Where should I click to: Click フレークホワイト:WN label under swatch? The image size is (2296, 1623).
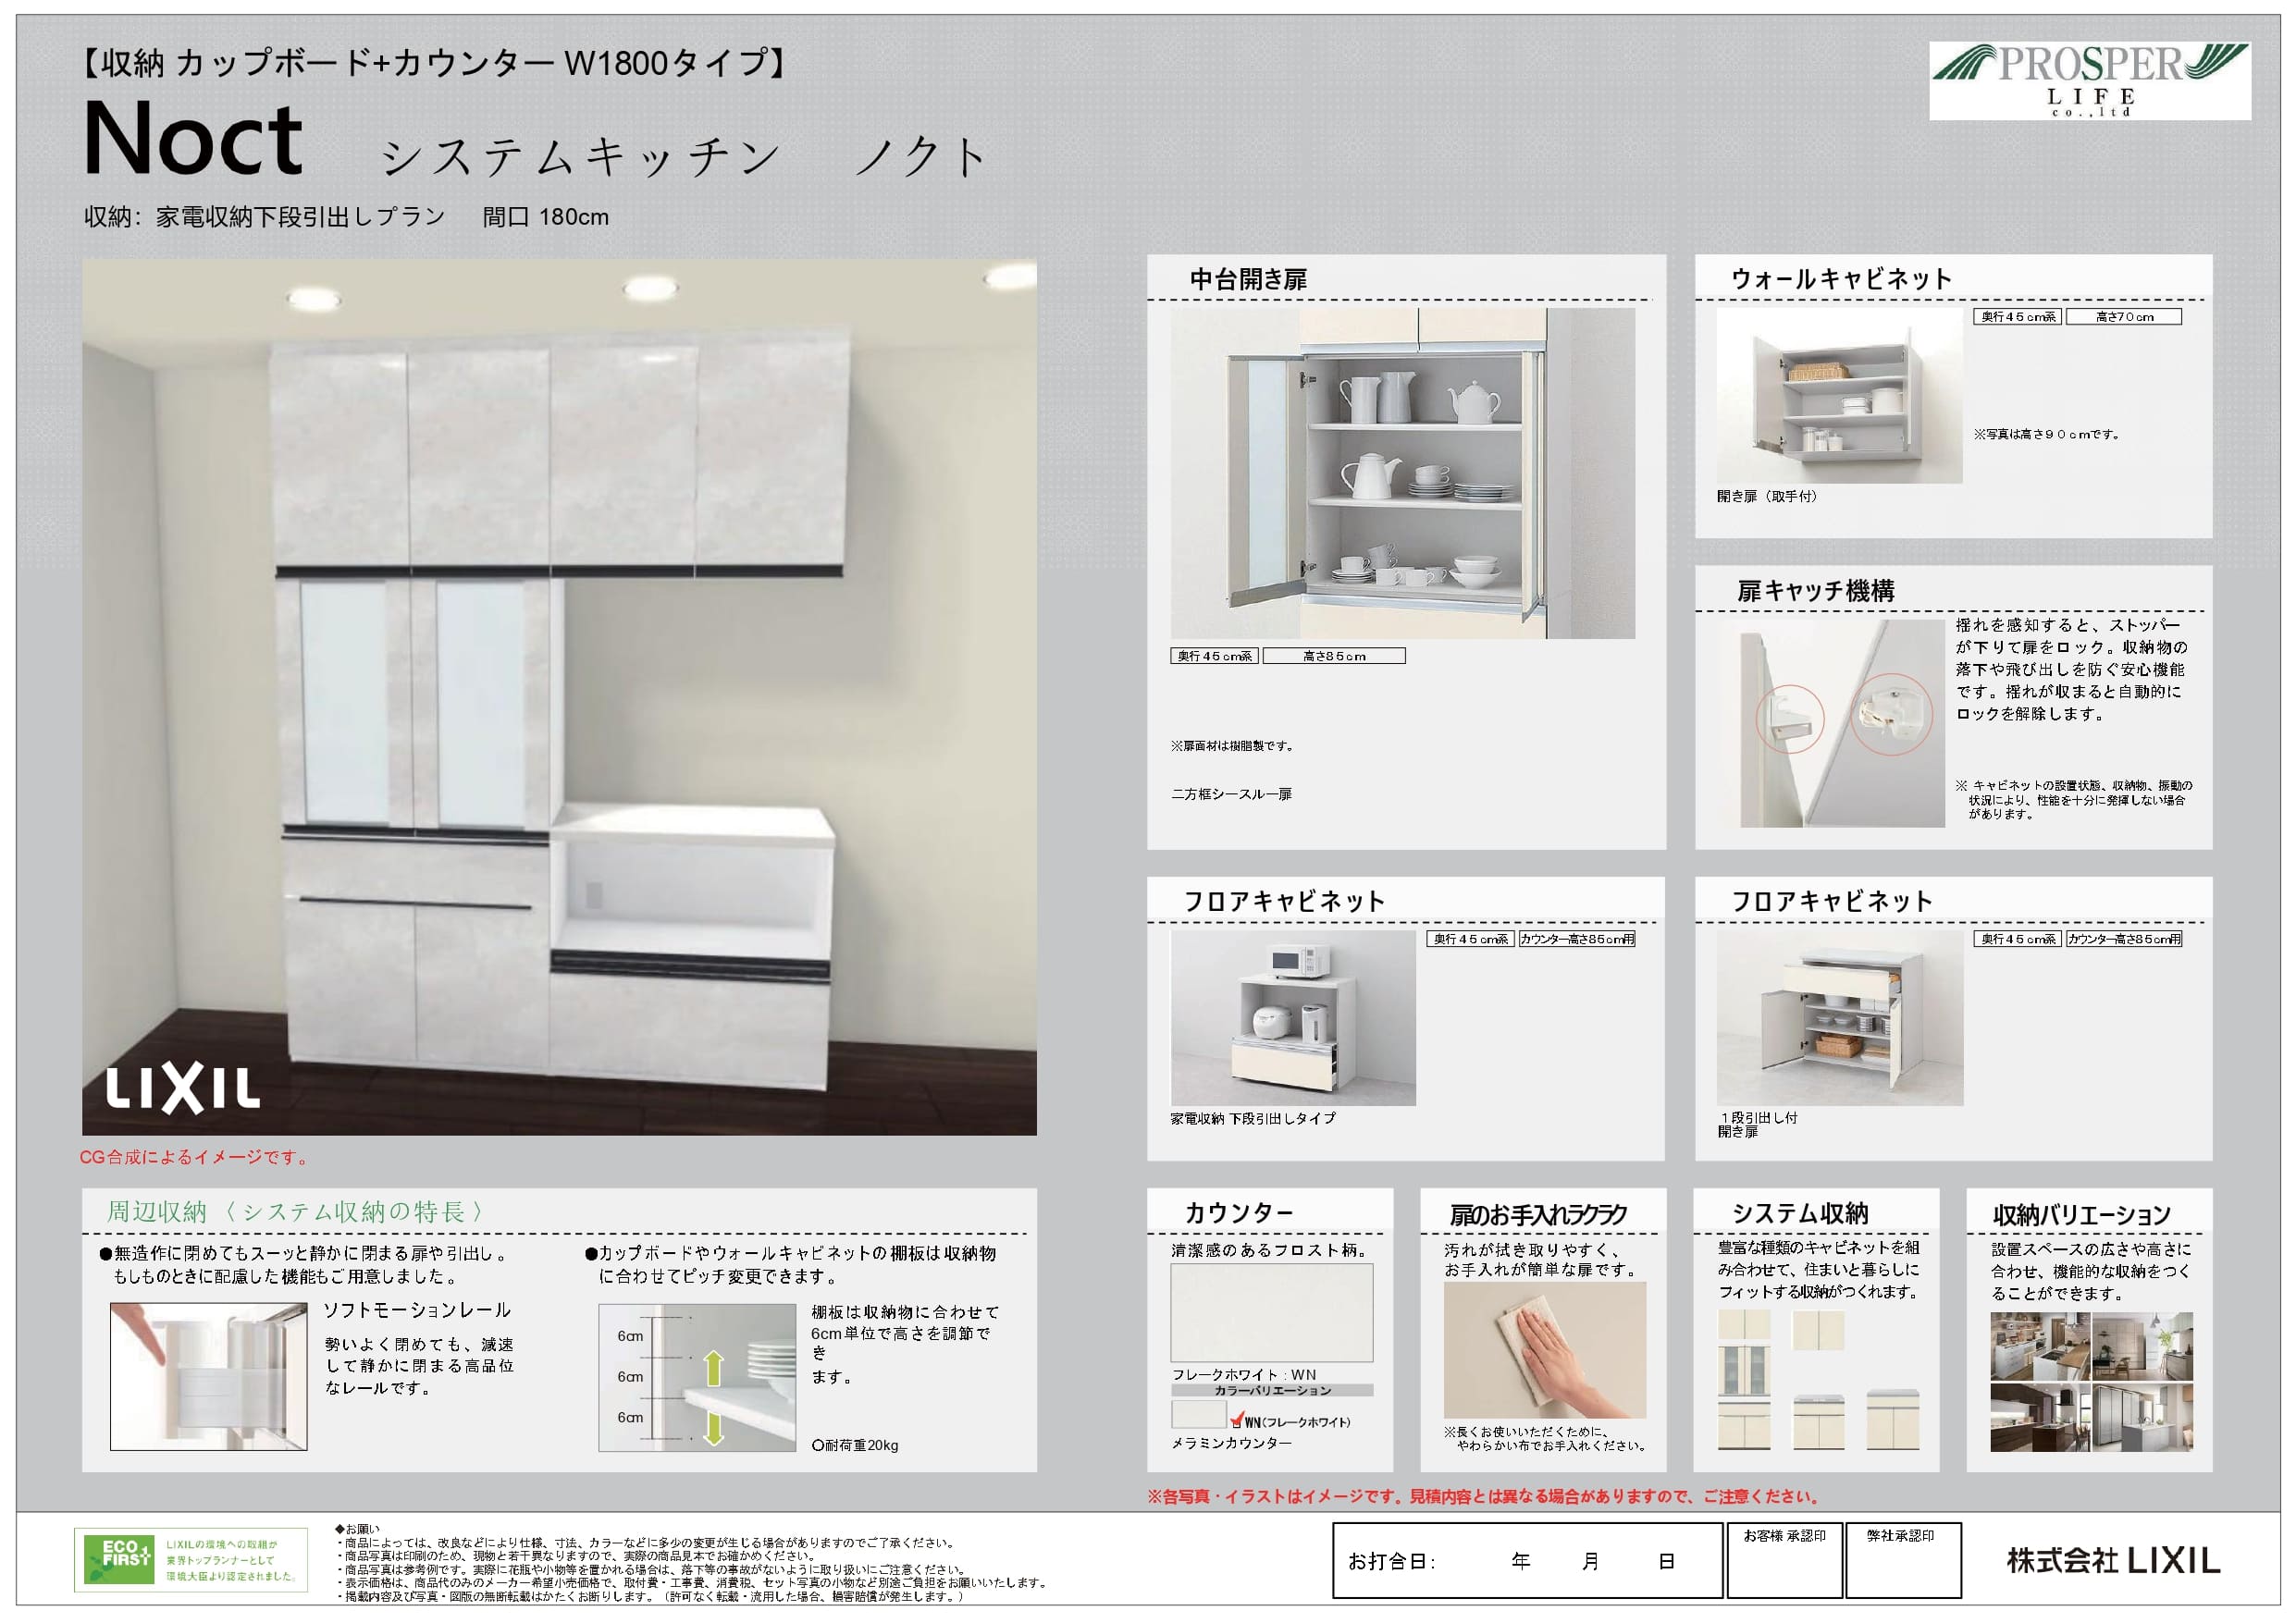point(1244,1375)
